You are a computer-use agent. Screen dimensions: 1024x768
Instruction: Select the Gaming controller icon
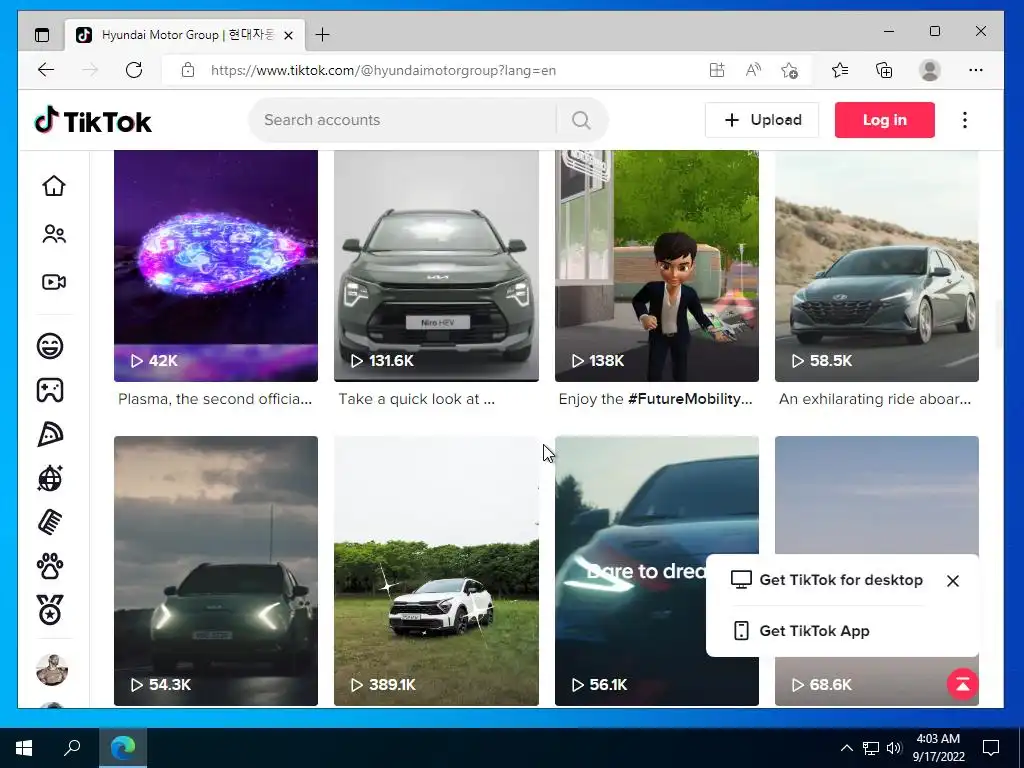(50, 390)
